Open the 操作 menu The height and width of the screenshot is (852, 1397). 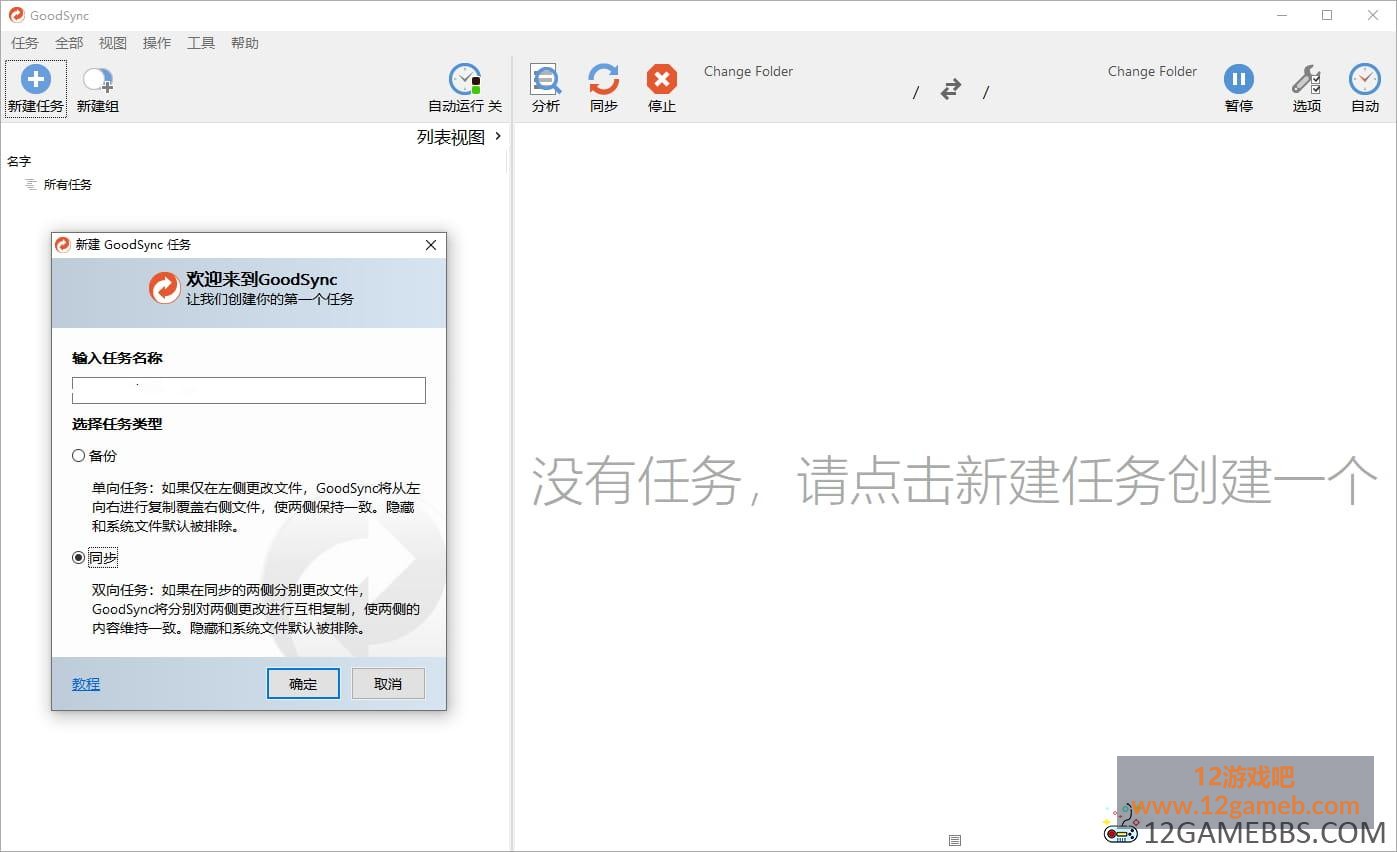(x=157, y=43)
